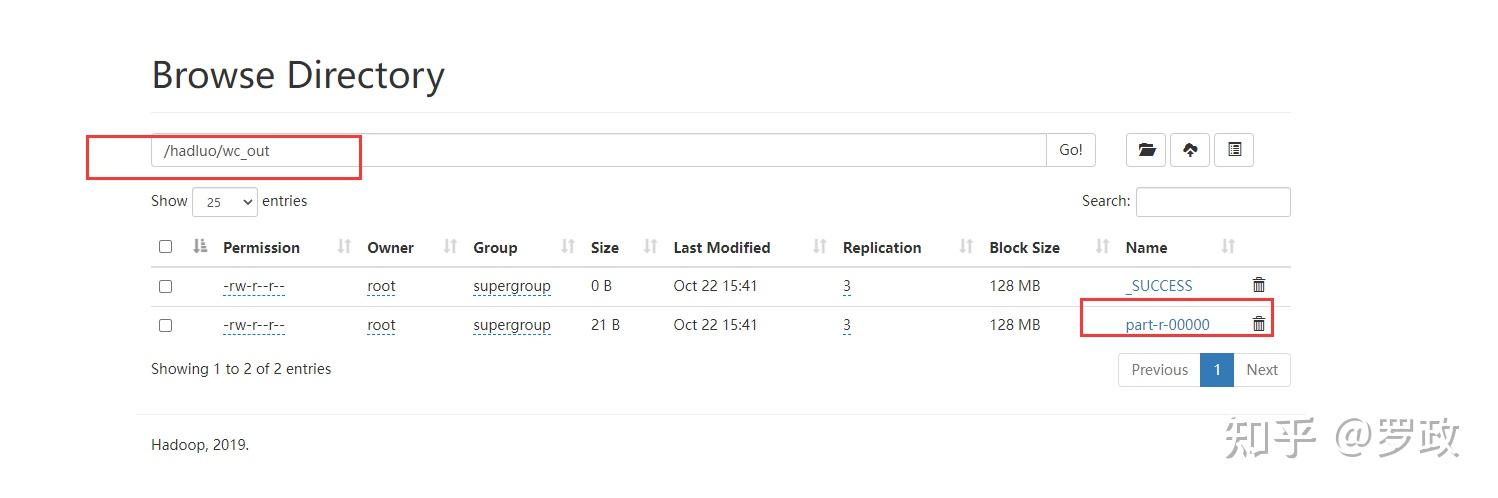Sort by the Permission column arrows
Viewport: 1498px width, 498px height.
(x=344, y=247)
